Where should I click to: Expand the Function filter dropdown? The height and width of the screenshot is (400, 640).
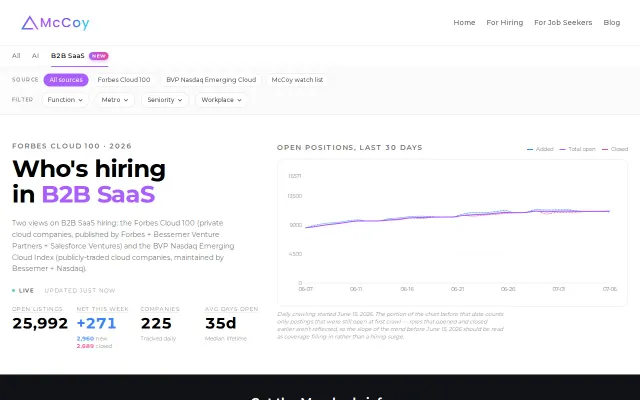click(x=65, y=100)
